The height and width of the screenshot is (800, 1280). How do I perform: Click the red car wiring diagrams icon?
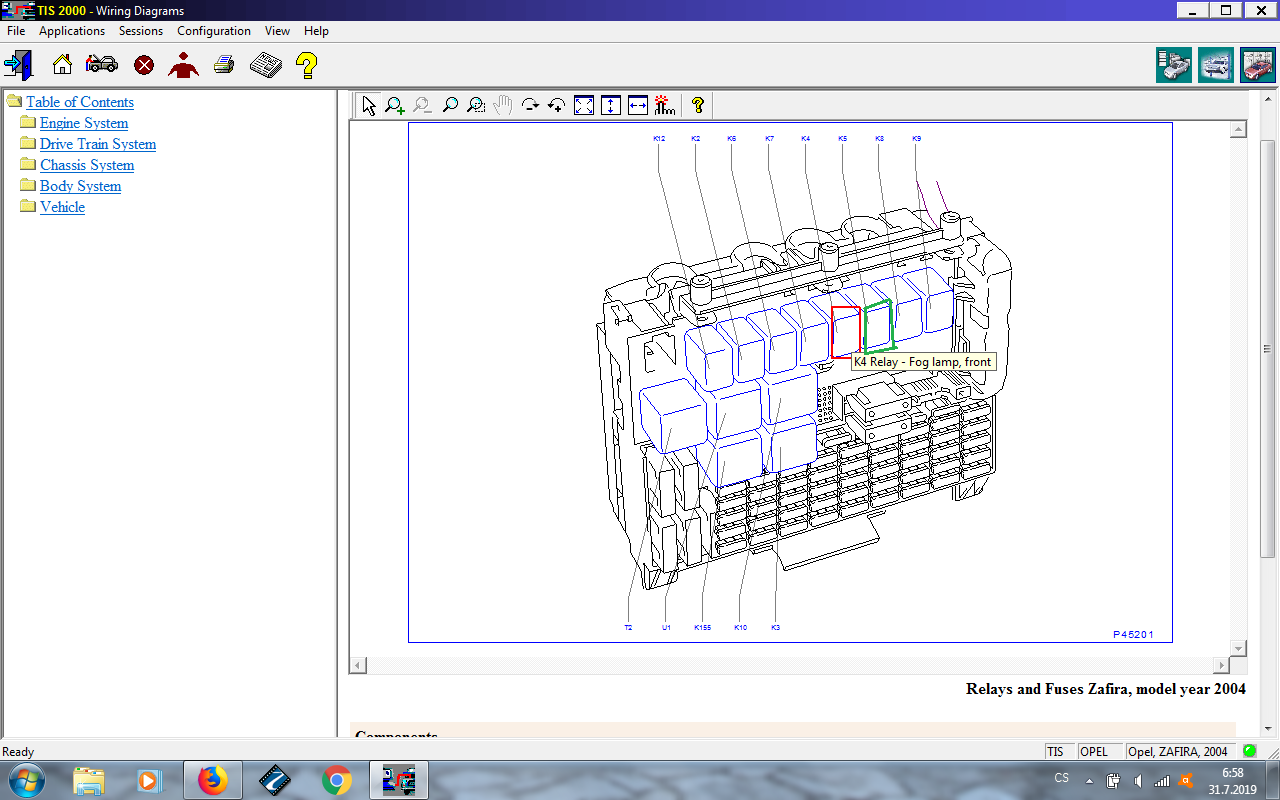1257,65
